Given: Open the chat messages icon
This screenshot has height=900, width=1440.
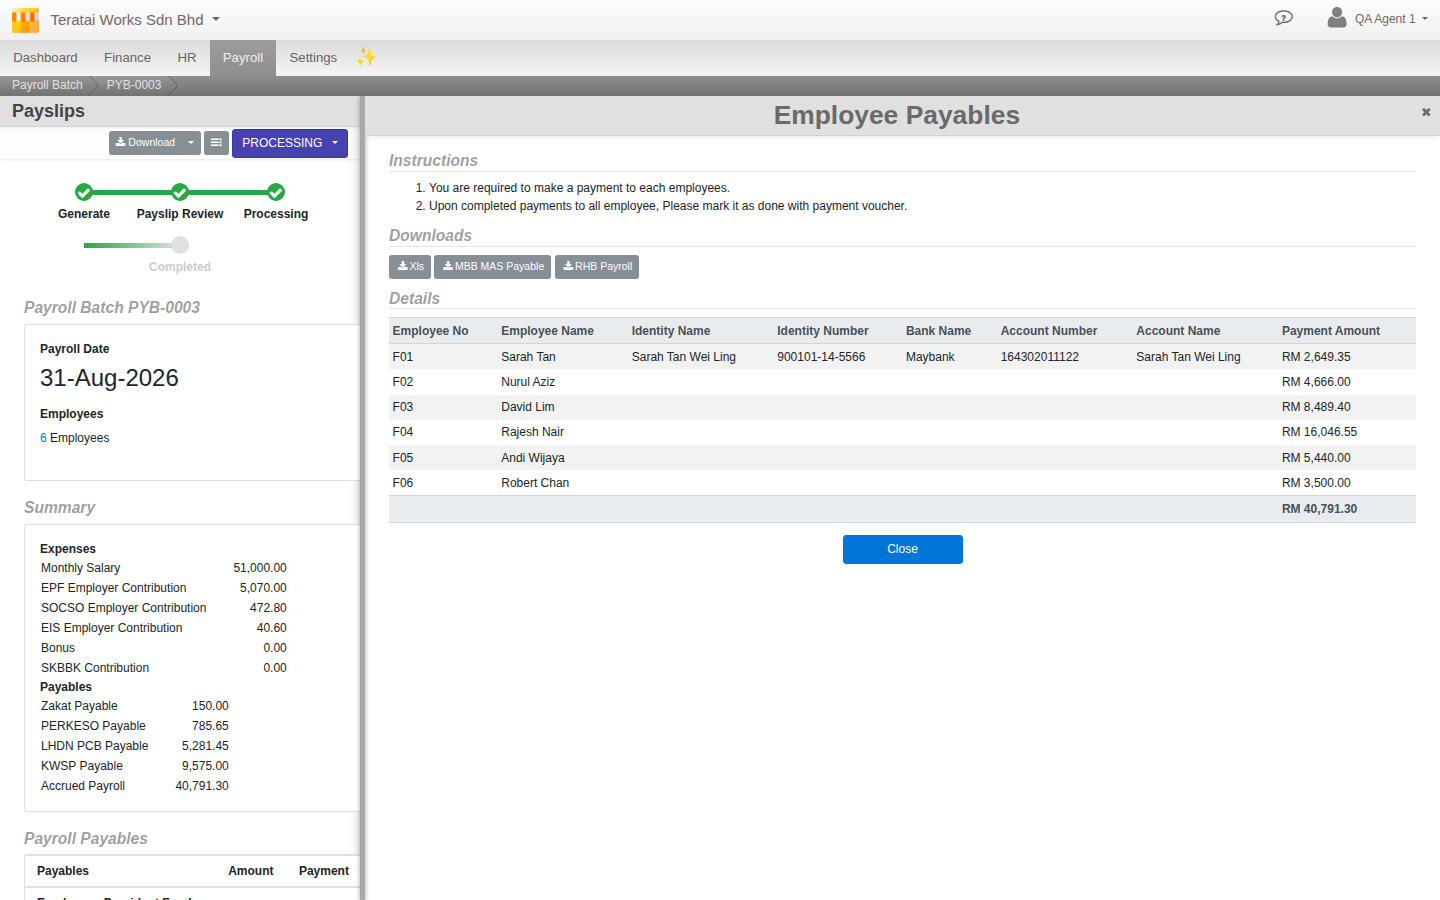Looking at the screenshot, I should click(1284, 18).
